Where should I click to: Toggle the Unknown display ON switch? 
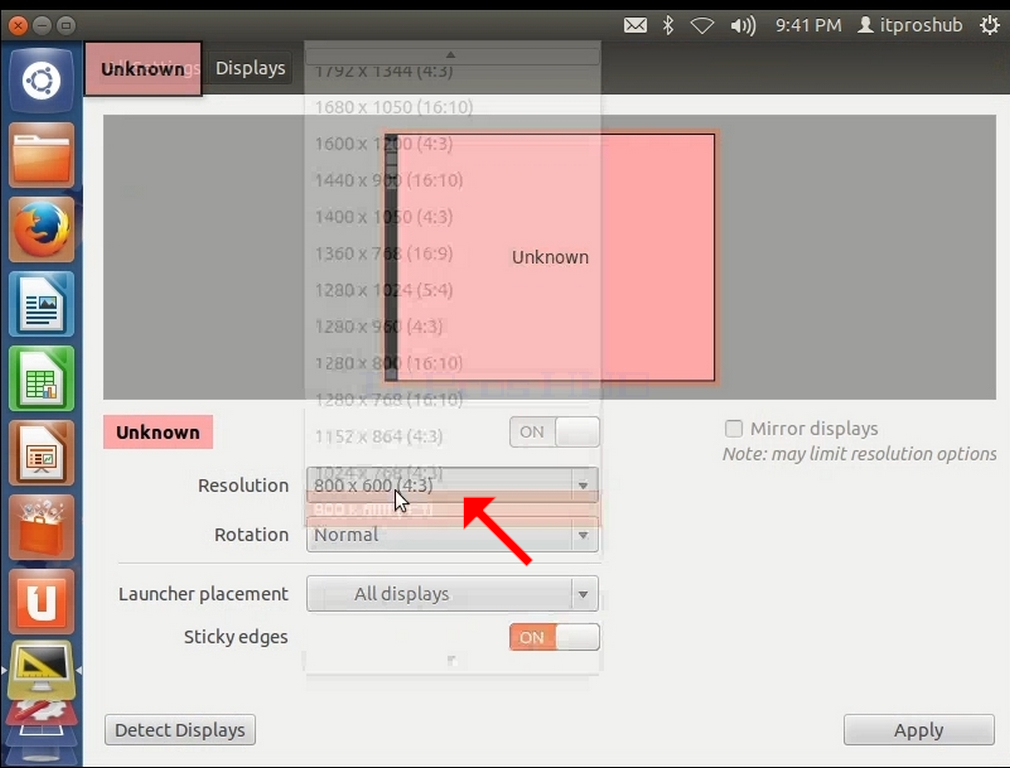pyautogui.click(x=555, y=432)
